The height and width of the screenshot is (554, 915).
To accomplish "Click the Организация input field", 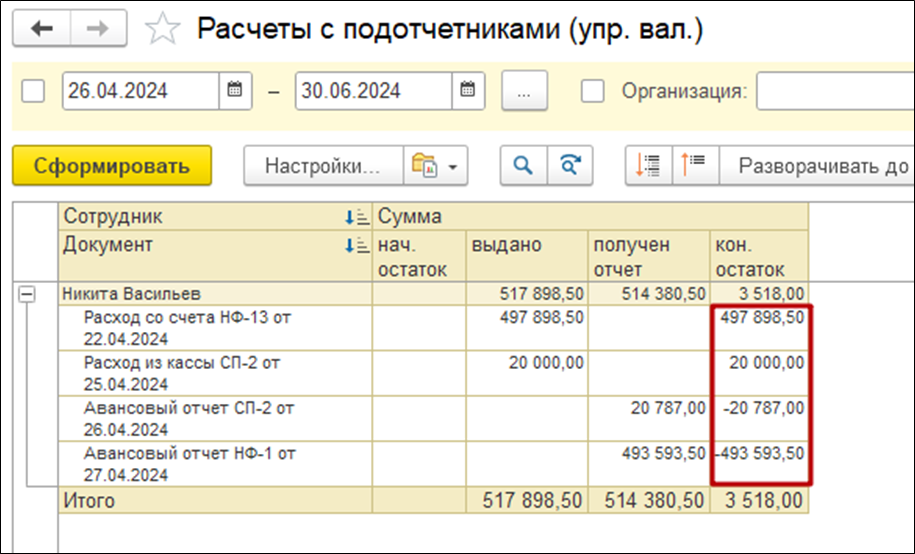I will (x=835, y=91).
